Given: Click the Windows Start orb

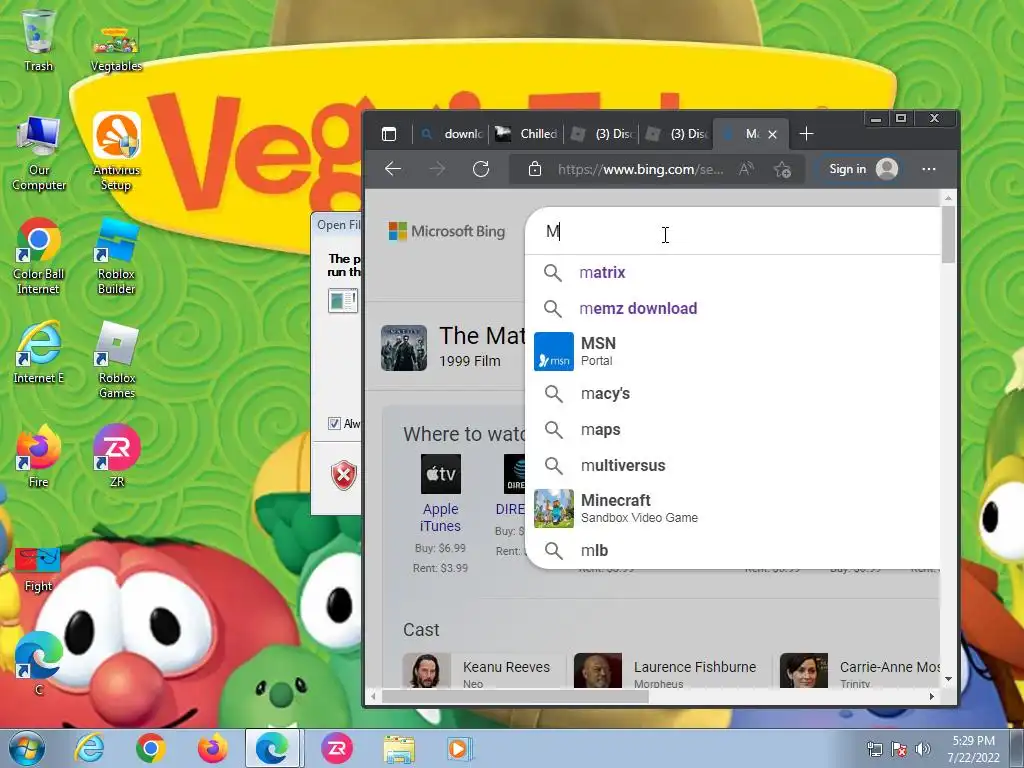Looking at the screenshot, I should [x=26, y=748].
